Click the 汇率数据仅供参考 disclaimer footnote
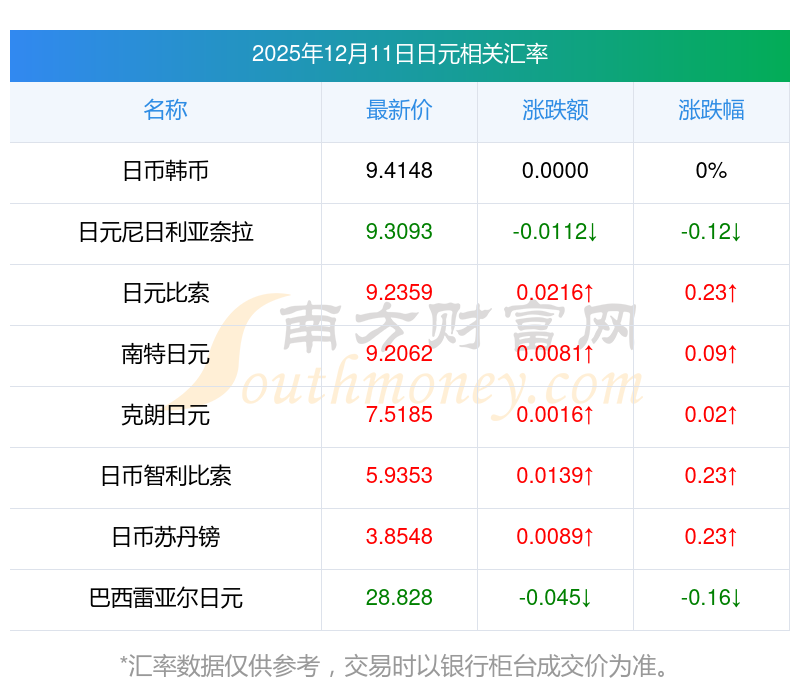The width and height of the screenshot is (800, 697). click(x=400, y=665)
